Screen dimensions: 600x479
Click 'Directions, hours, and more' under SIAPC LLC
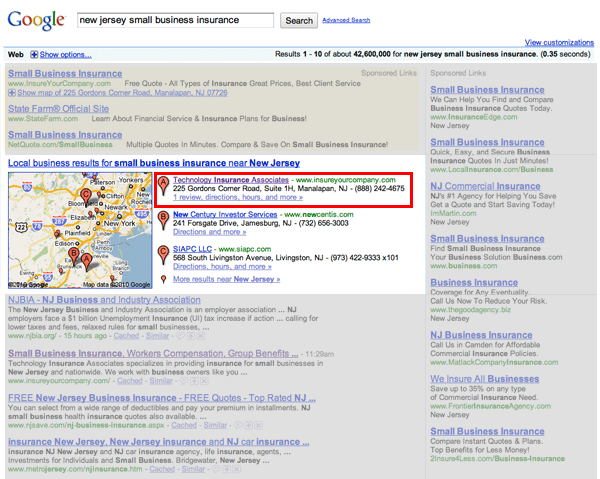pyautogui.click(x=222, y=266)
